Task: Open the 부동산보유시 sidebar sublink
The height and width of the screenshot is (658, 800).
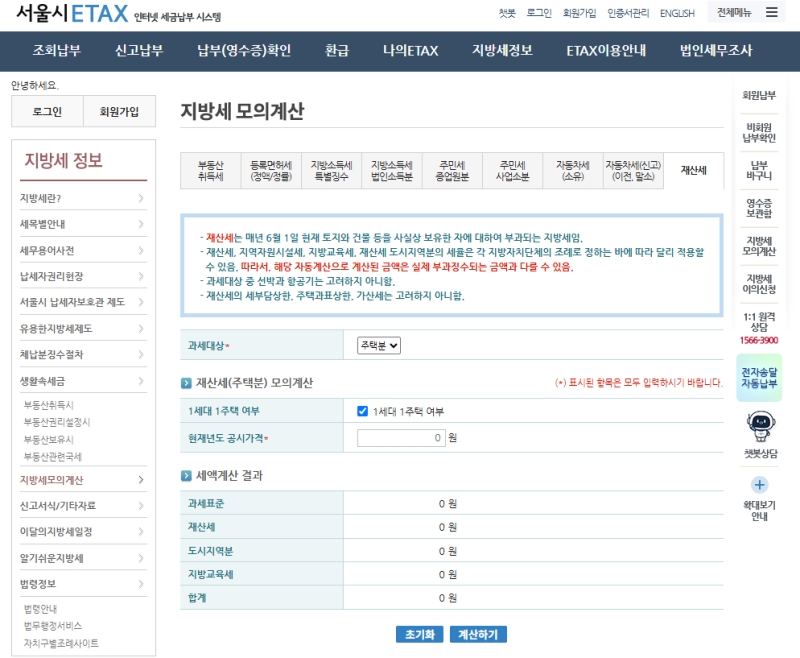Action: pyautogui.click(x=48, y=439)
